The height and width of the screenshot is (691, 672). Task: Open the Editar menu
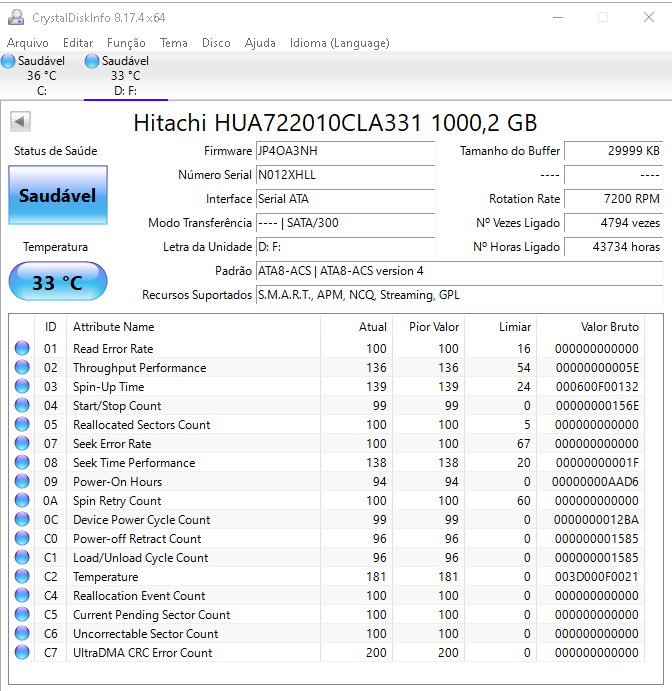click(x=78, y=43)
